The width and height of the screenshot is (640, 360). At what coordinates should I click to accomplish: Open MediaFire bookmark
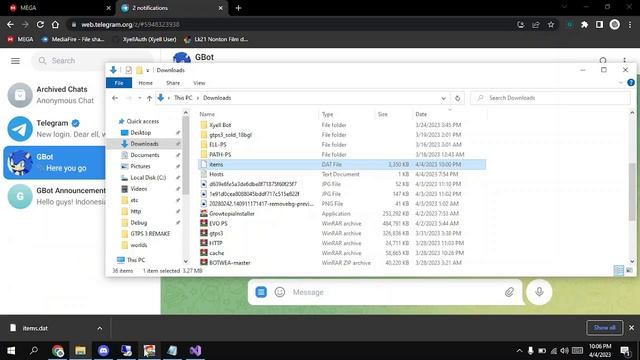[x=73, y=39]
